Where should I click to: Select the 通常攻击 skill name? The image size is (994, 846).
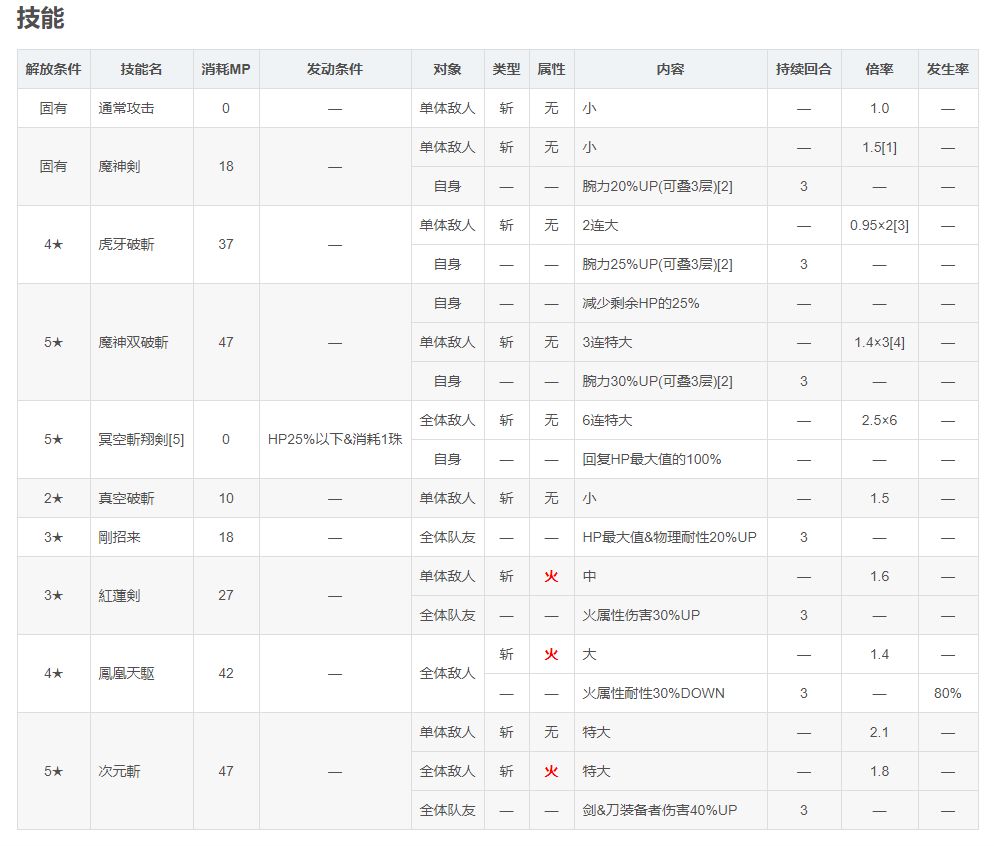coord(126,108)
